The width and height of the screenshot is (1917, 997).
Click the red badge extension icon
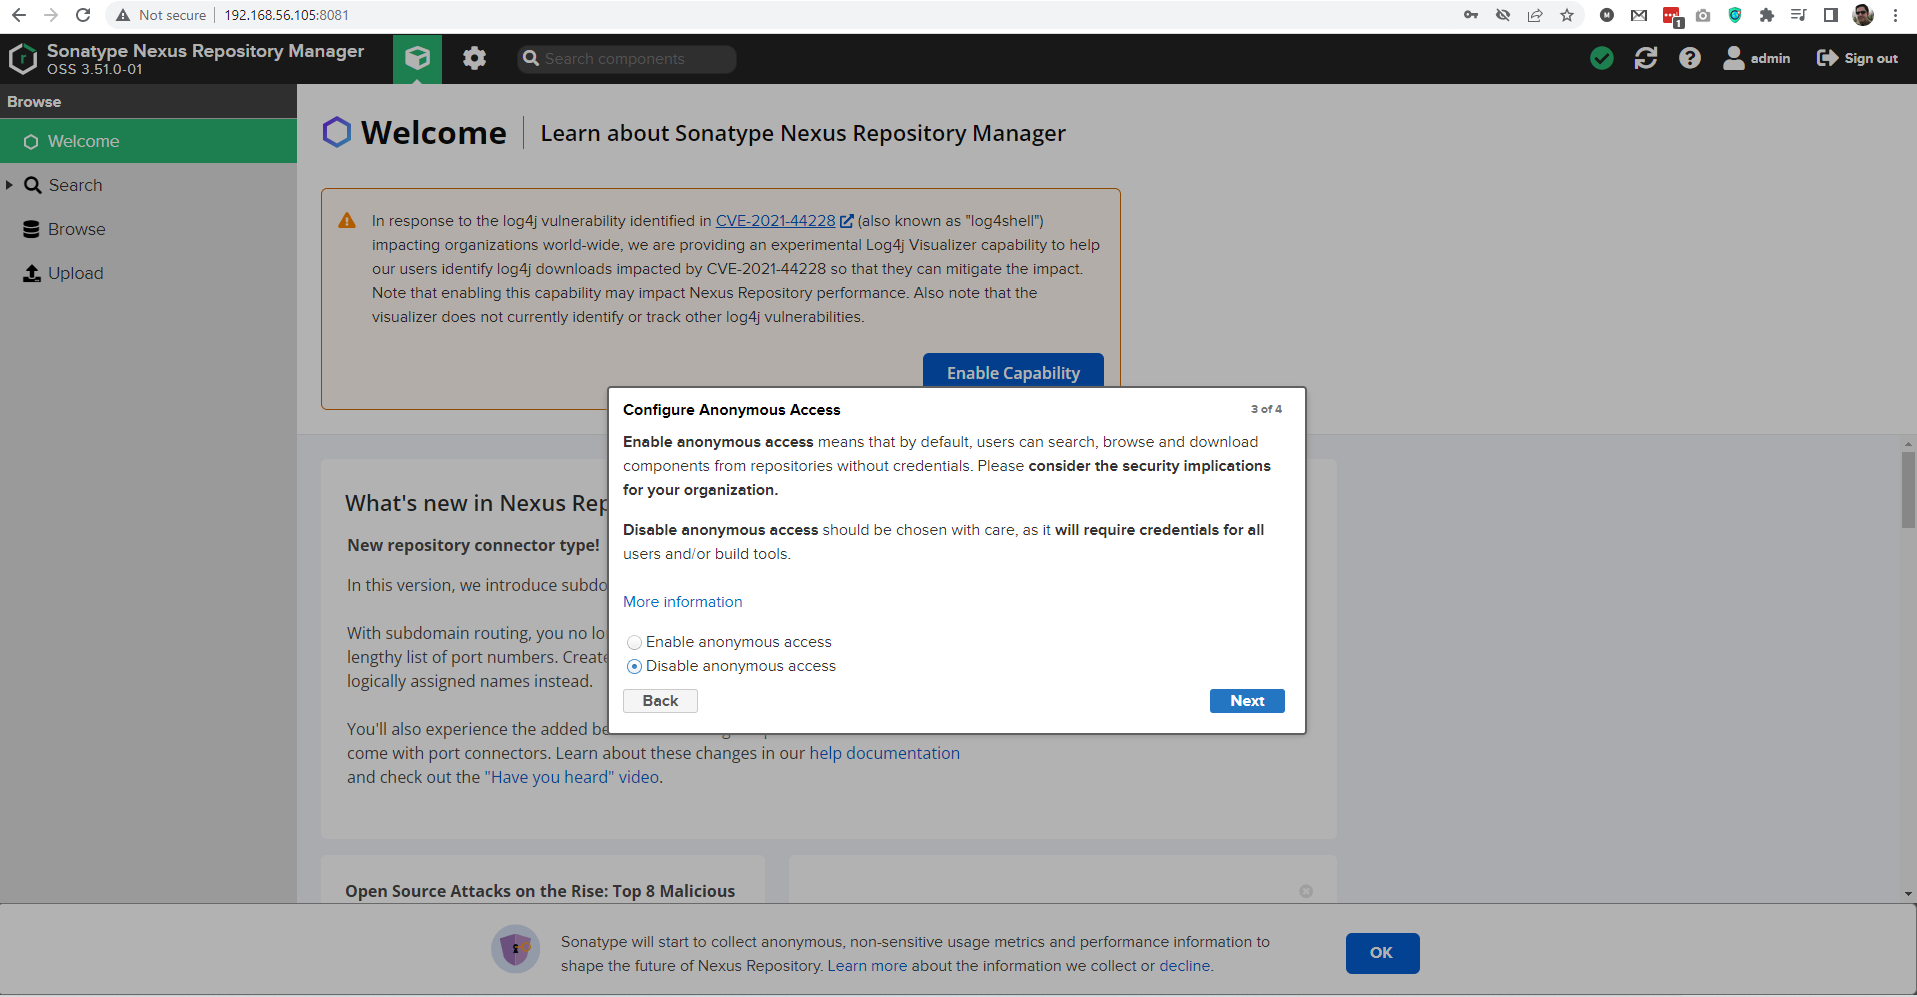[1672, 16]
